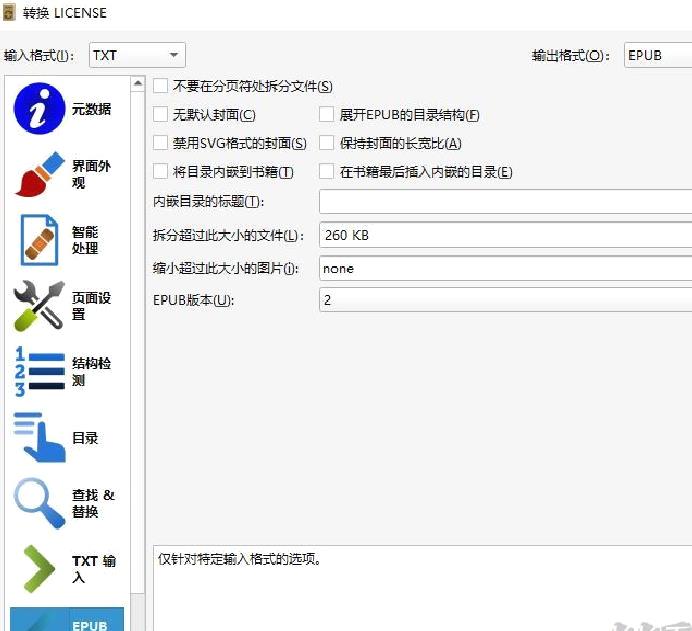Screen dimensions: 692x631
Task: Click the EPUB版本(U) label
Action: [193, 300]
